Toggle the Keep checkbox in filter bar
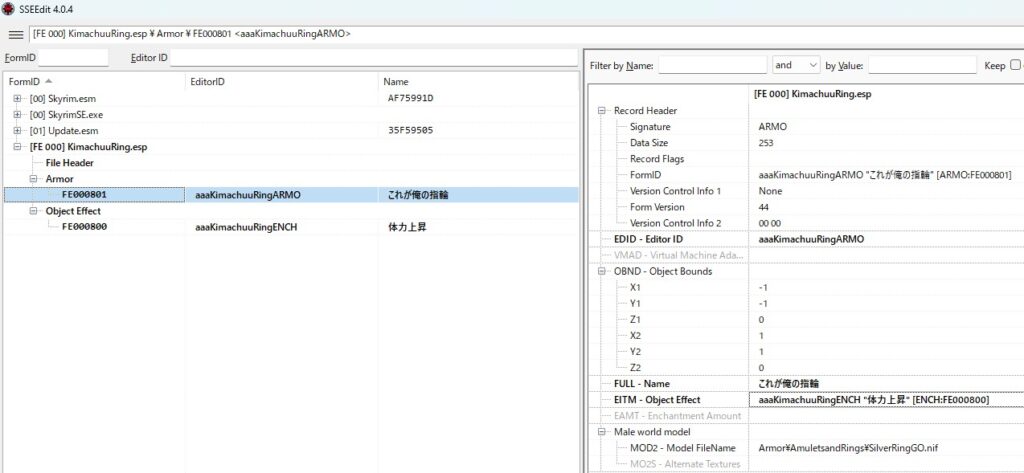 1016,65
